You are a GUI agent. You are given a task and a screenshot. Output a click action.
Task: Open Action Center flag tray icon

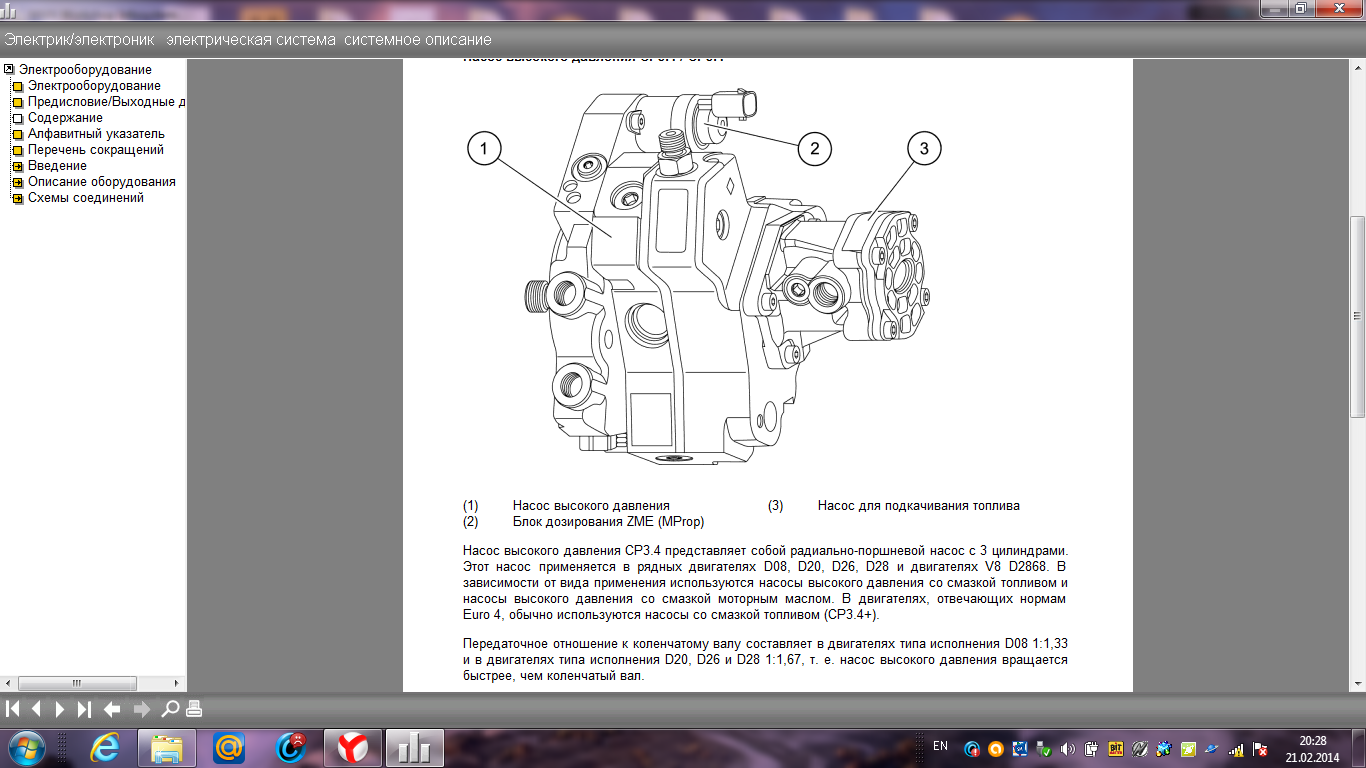coord(1260,748)
